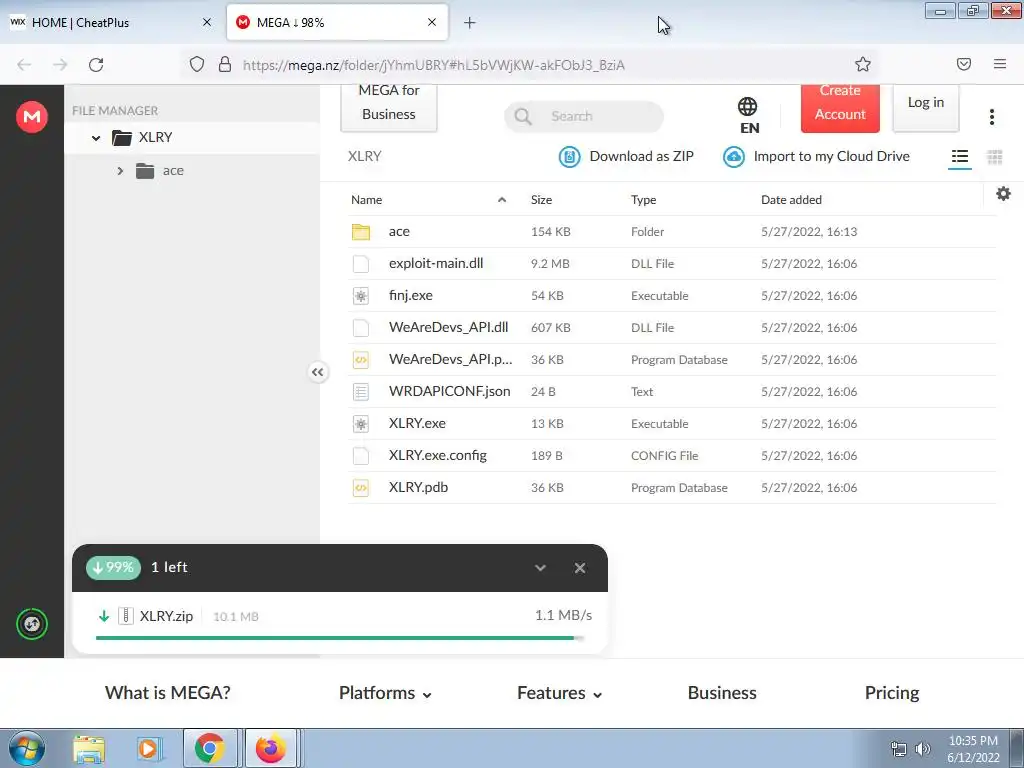Image resolution: width=1024 pixels, height=768 pixels.
Task: Click the exploit-main.dll file icon
Action: pyautogui.click(x=360, y=264)
